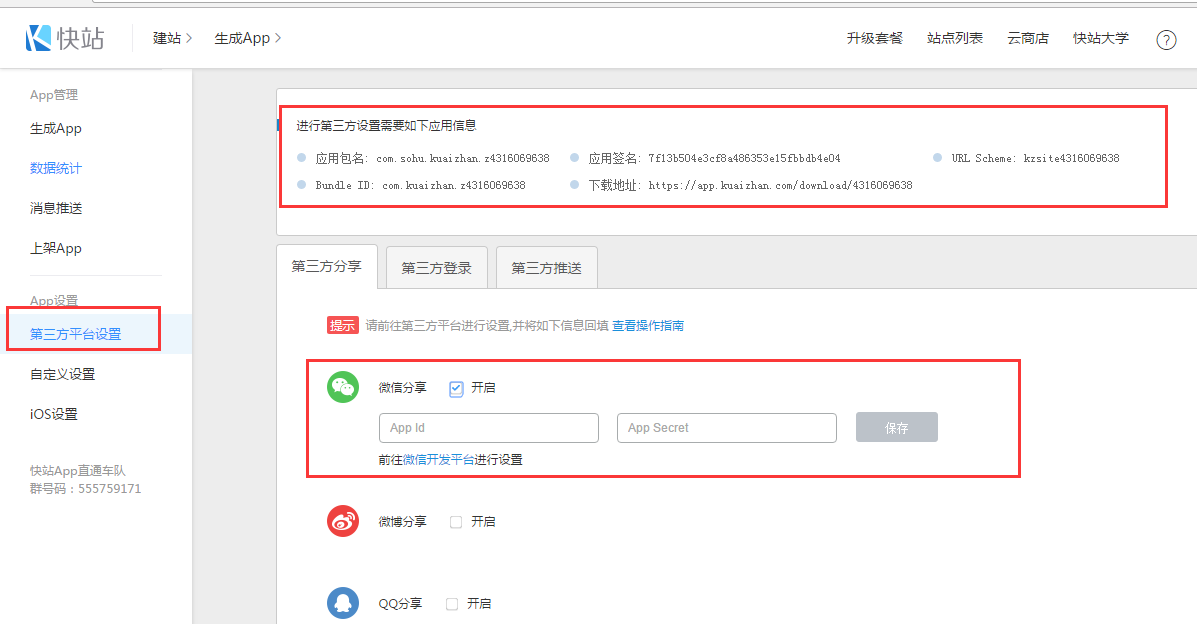
Task: Expand the 生成App breadcrumb menu
Action: 247,38
